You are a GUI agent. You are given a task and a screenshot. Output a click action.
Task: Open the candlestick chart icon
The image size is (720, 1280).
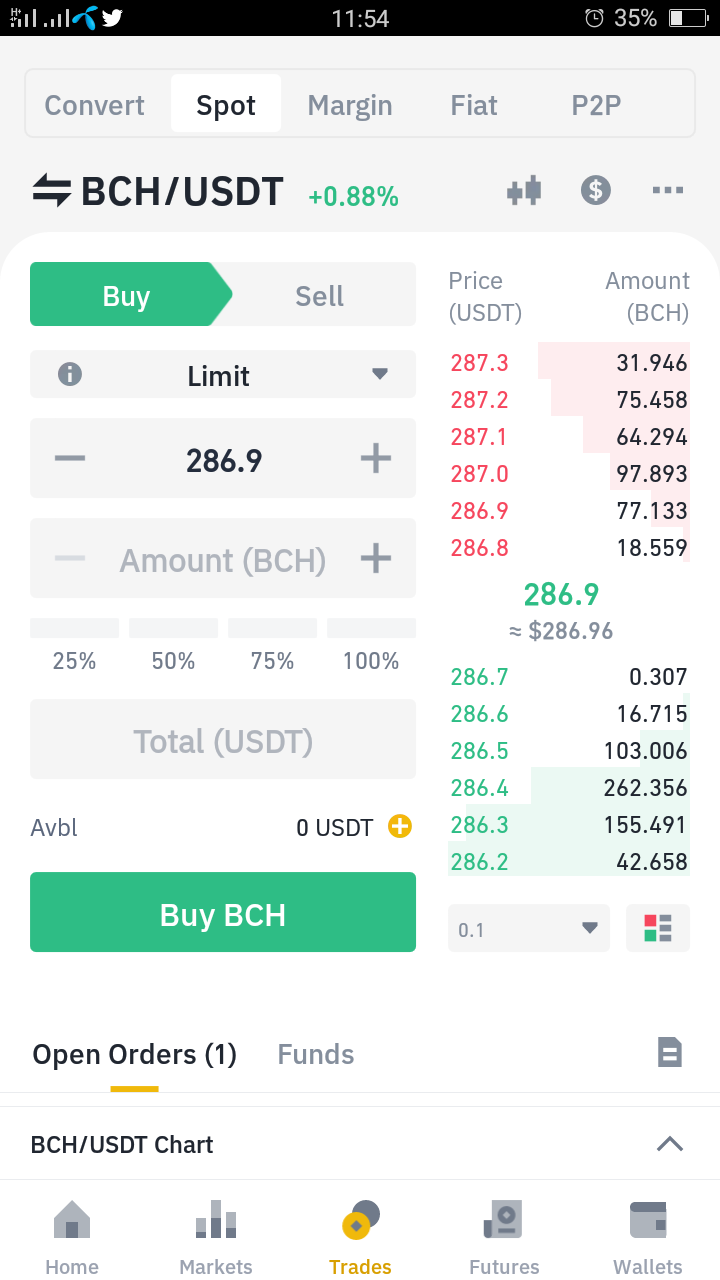pyautogui.click(x=524, y=190)
